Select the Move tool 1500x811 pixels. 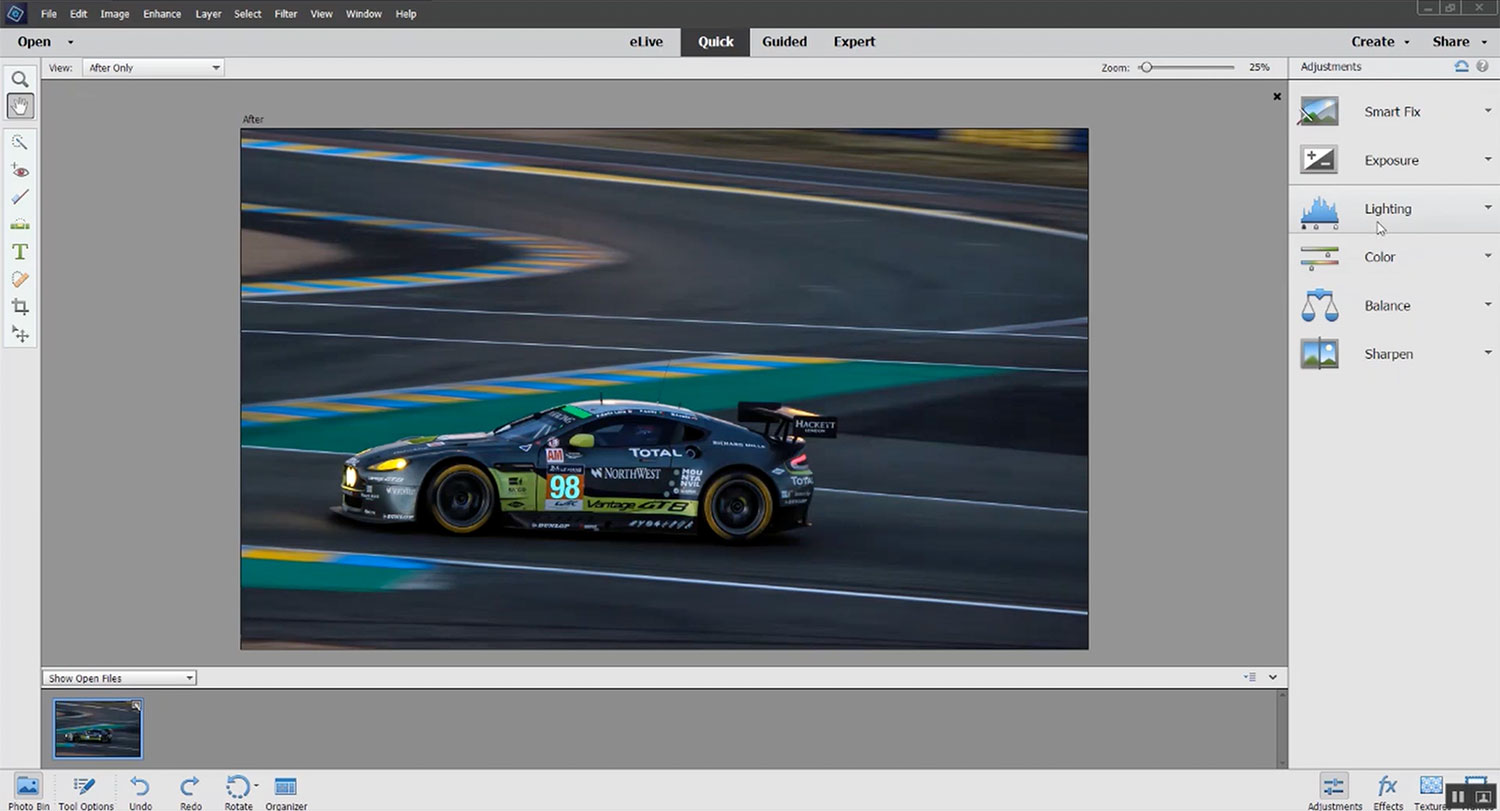click(x=20, y=334)
